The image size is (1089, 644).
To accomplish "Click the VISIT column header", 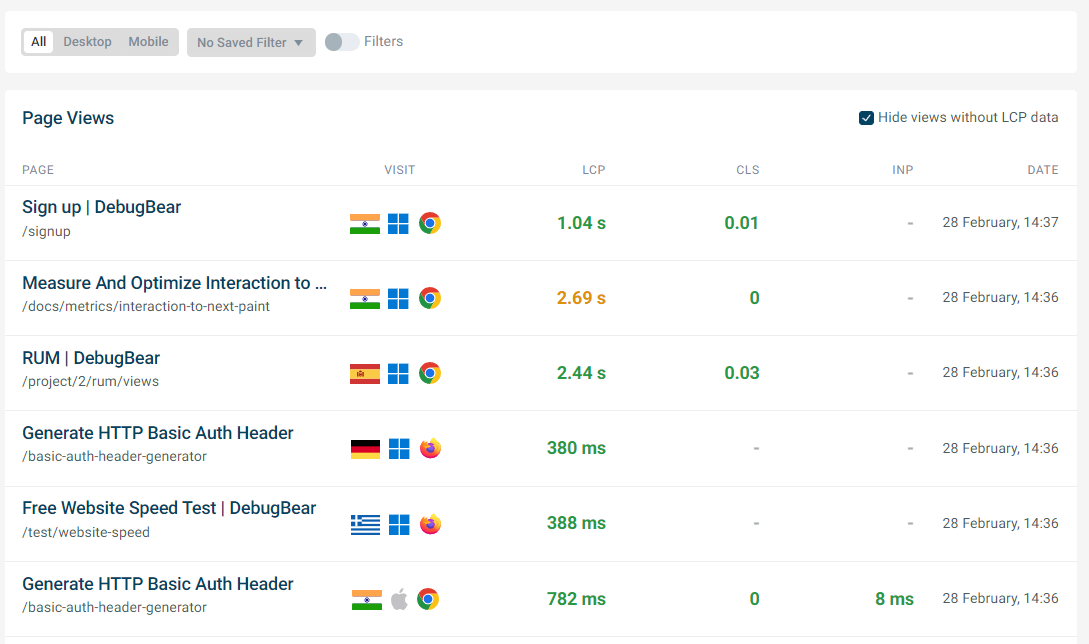I will click(x=399, y=170).
